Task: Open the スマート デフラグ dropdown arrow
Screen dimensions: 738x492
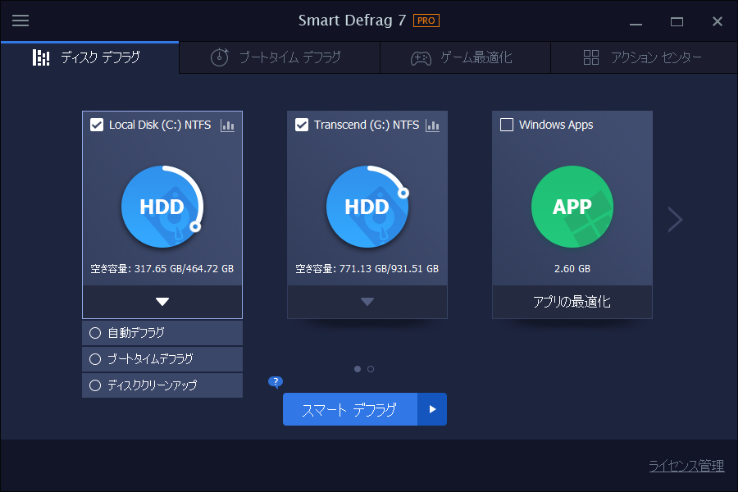Action: tap(432, 410)
